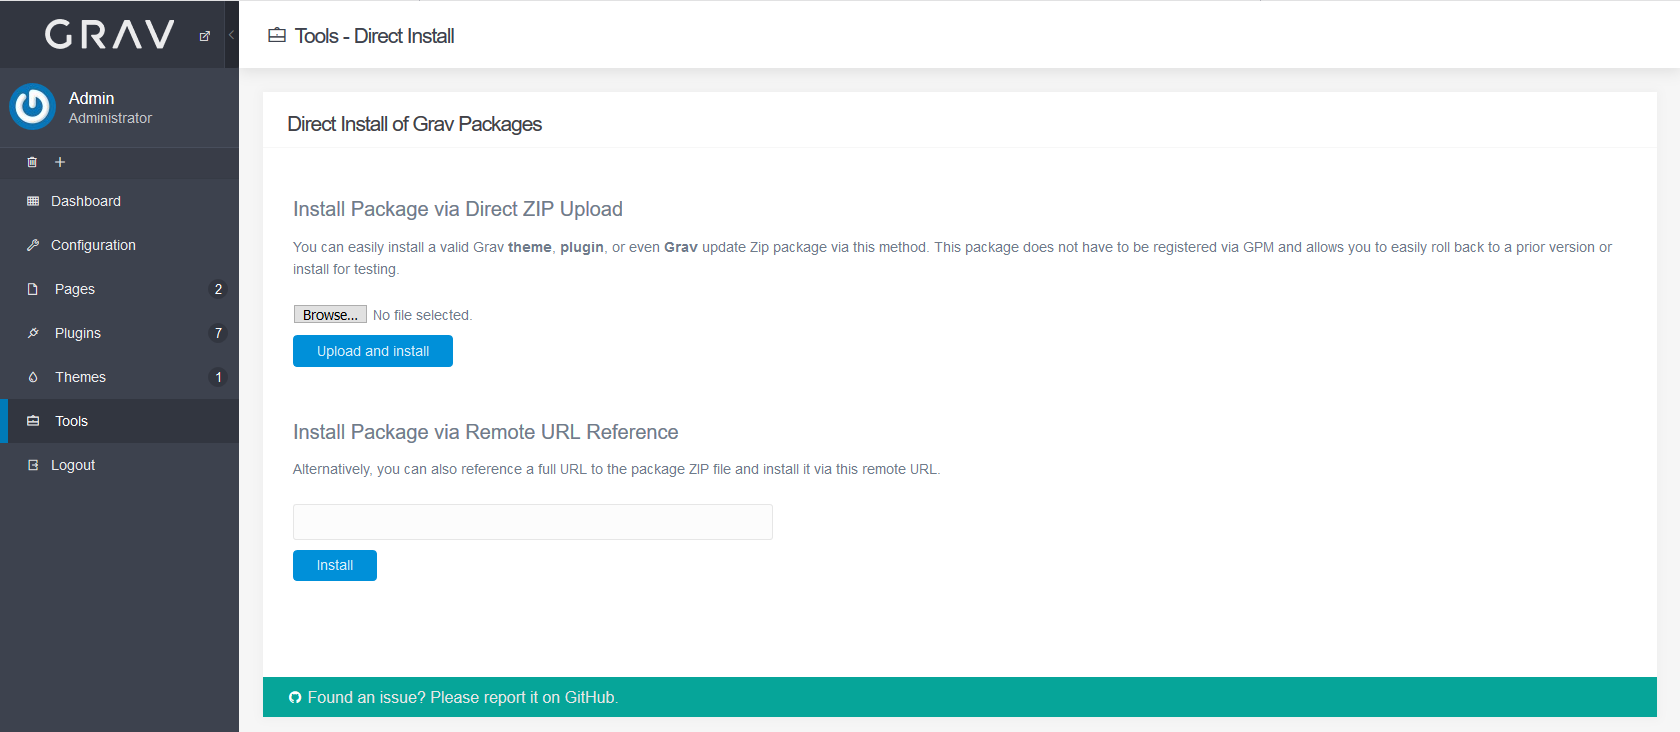This screenshot has height=732, width=1680.
Task: Collapse the sidebar with the chevron
Action: coord(231,35)
